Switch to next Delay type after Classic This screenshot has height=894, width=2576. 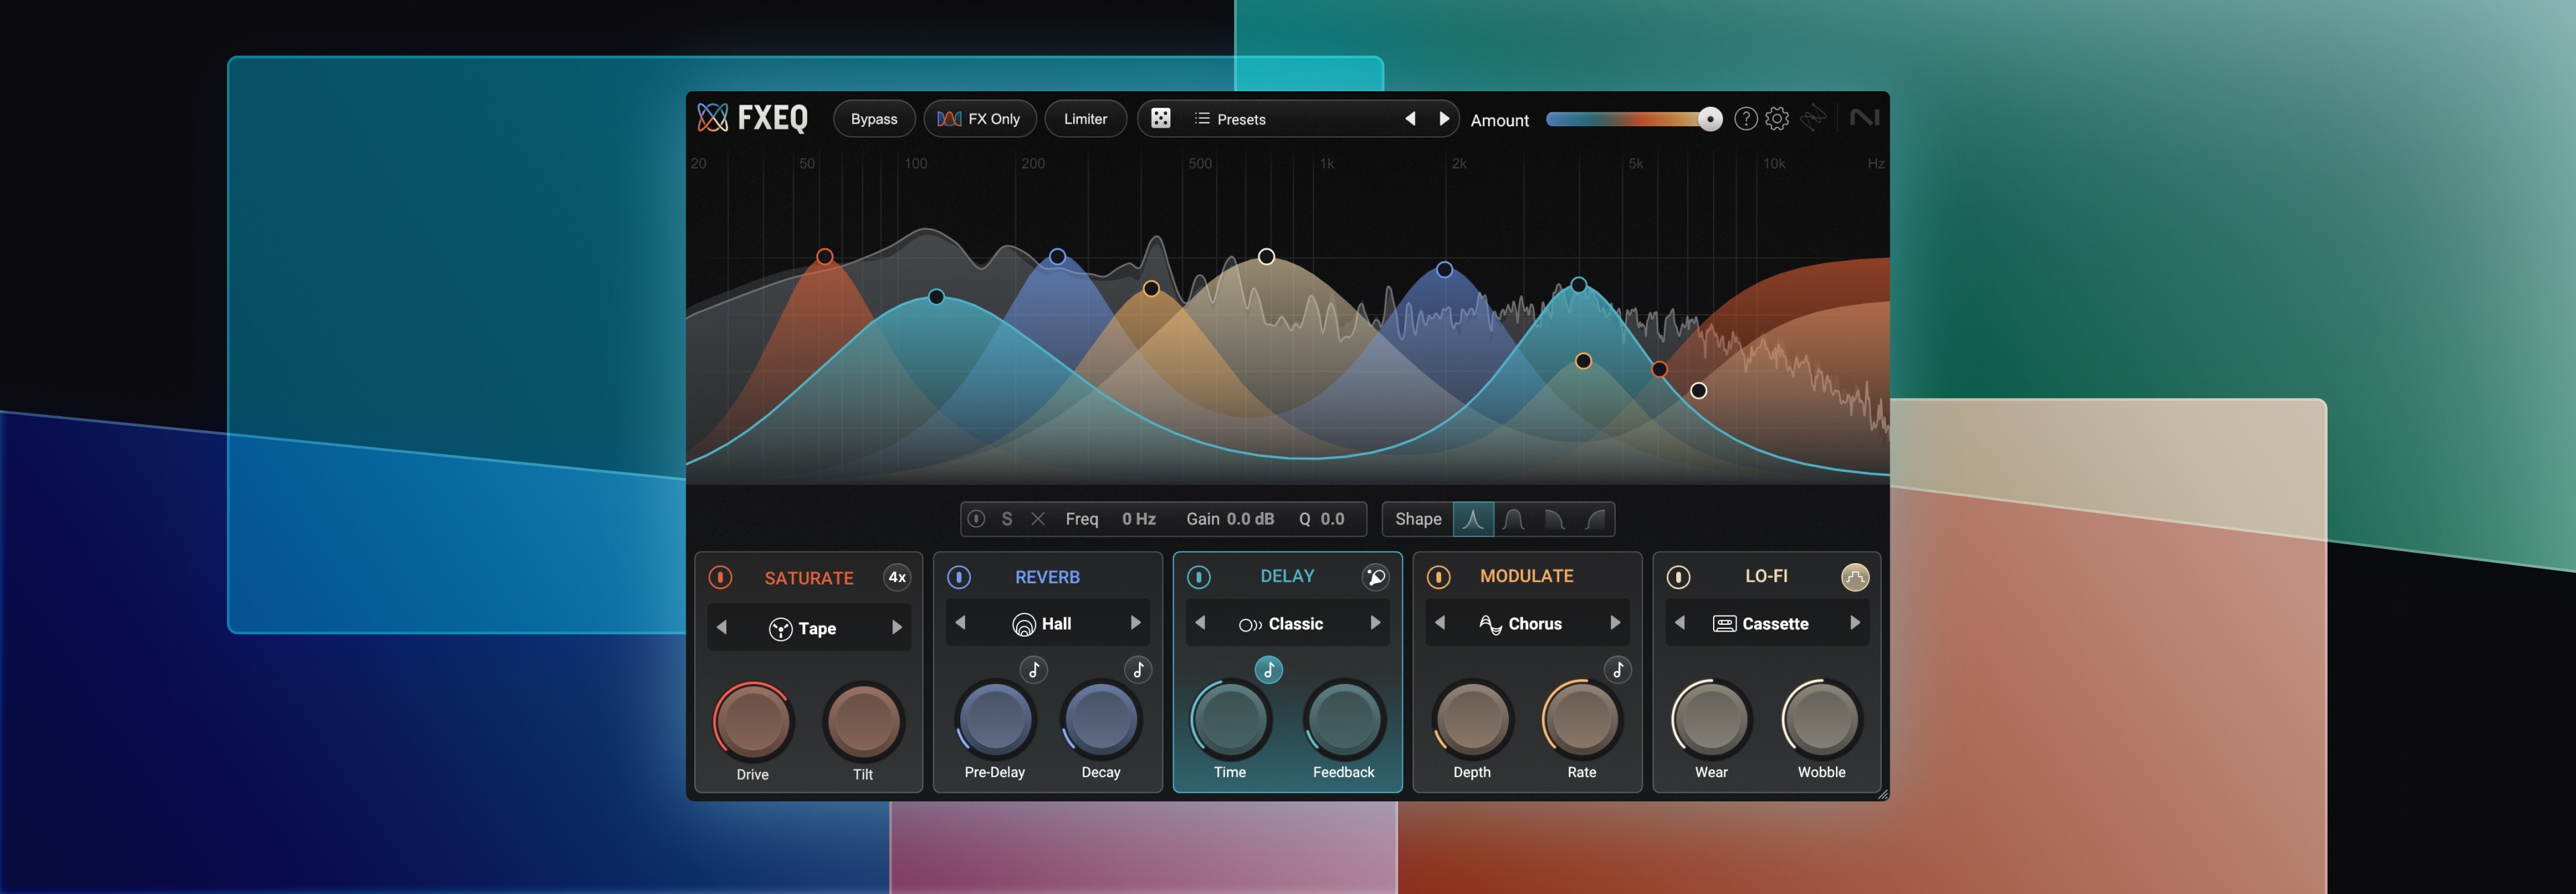[x=1376, y=623]
